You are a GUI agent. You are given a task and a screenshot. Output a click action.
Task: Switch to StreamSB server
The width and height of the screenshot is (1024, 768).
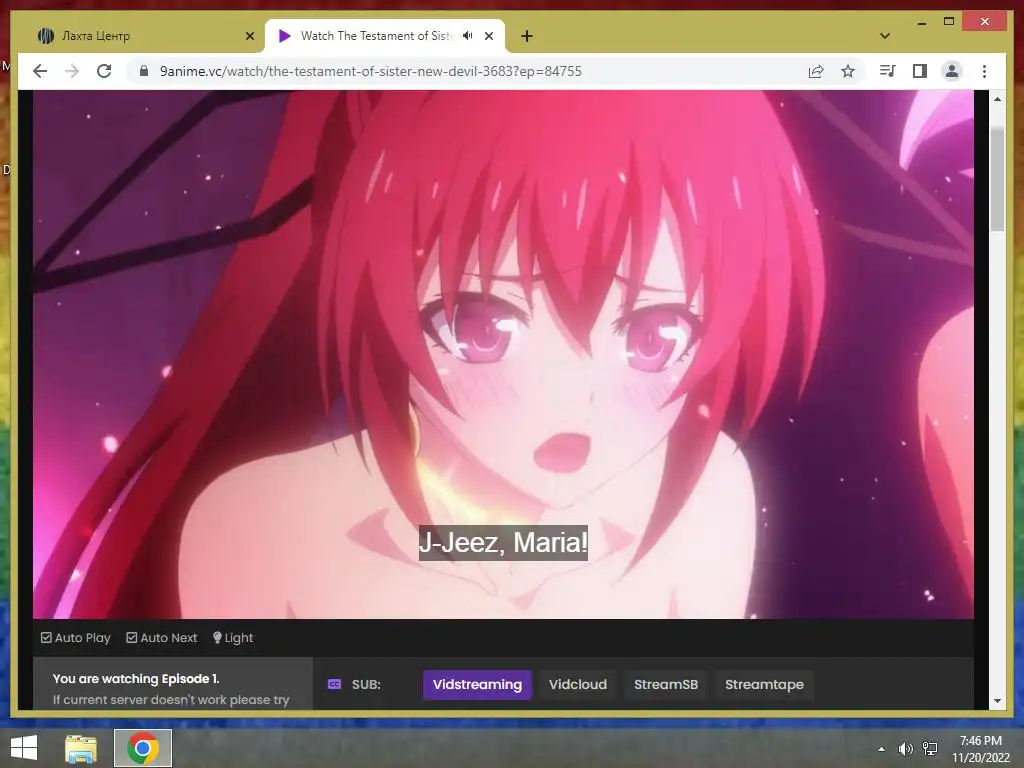click(666, 684)
